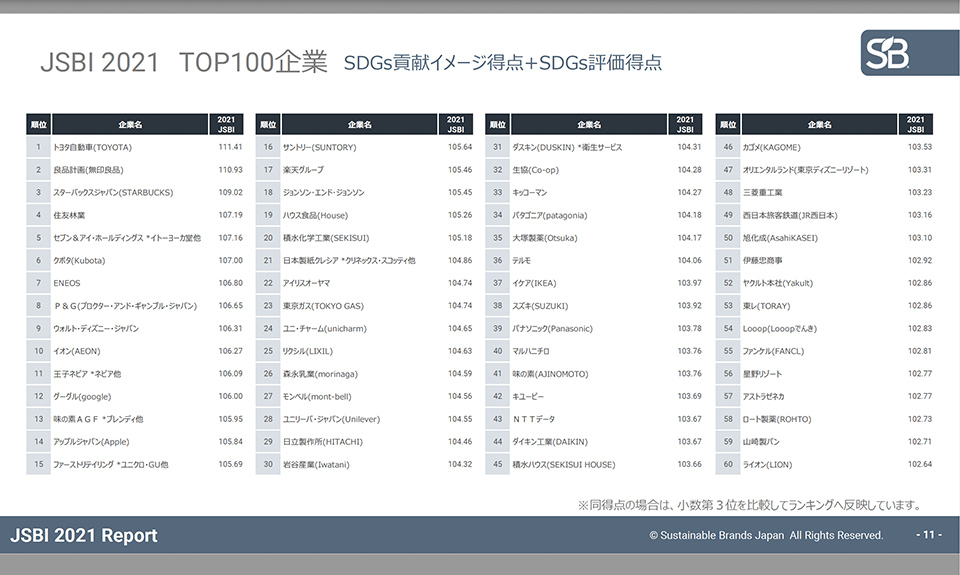Select 東京ガス(TOKYO GAS) entry
Screen dimensions: 960x575
pos(323,305)
